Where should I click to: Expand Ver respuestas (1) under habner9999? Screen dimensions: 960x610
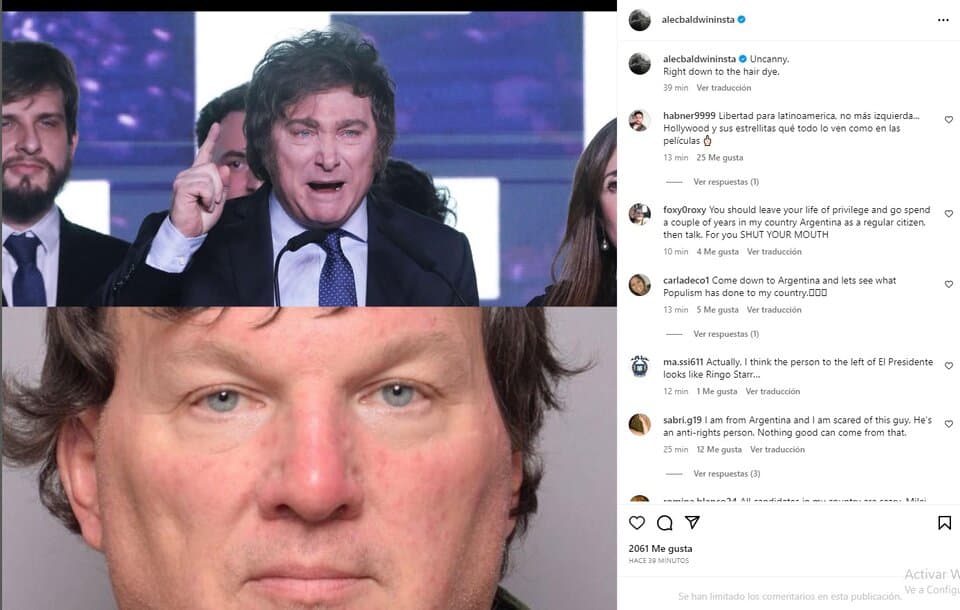(726, 182)
